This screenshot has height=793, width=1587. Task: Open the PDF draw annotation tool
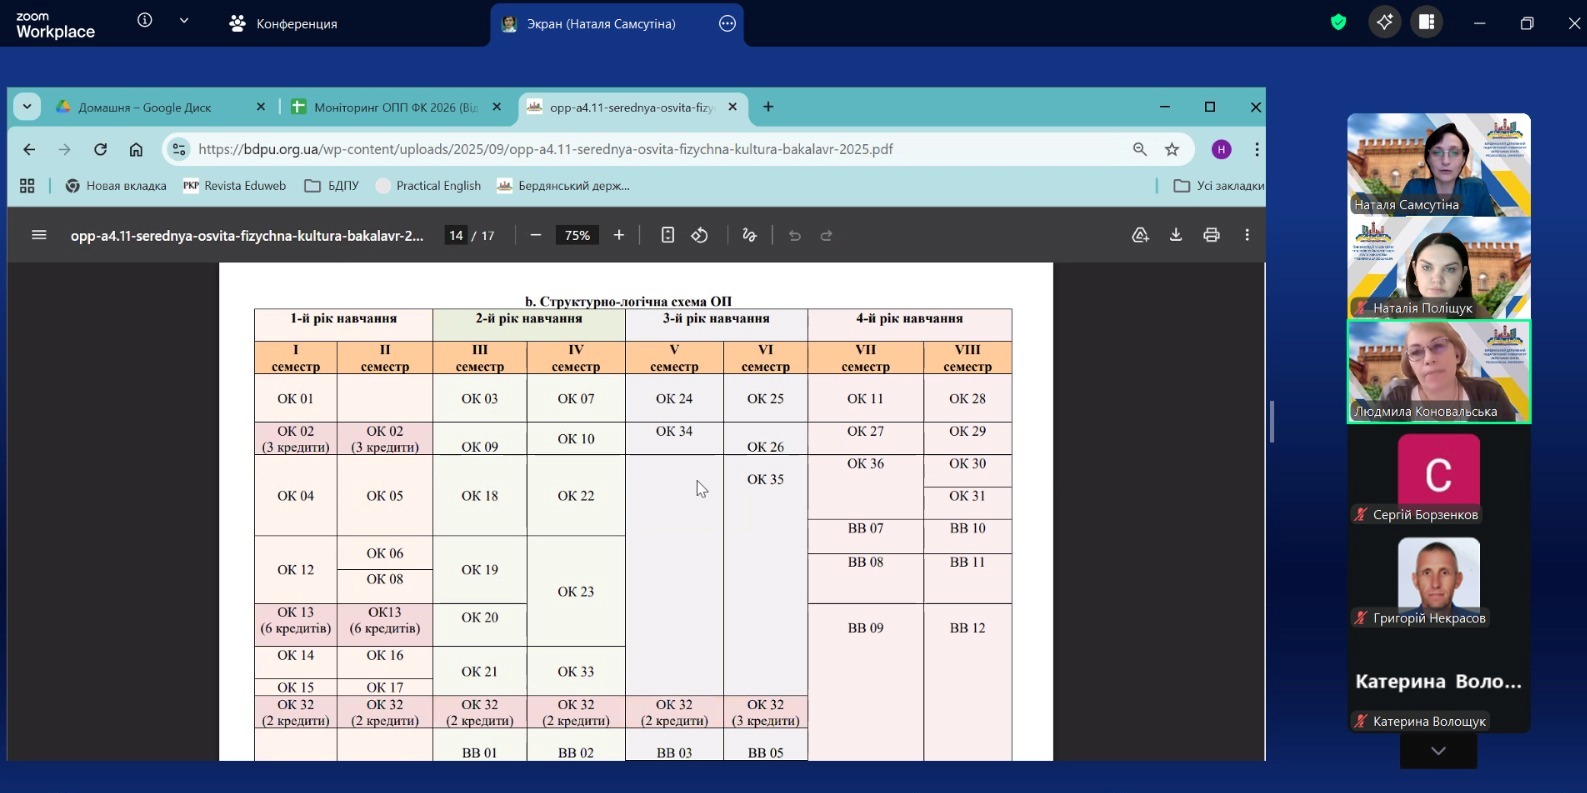[749, 235]
